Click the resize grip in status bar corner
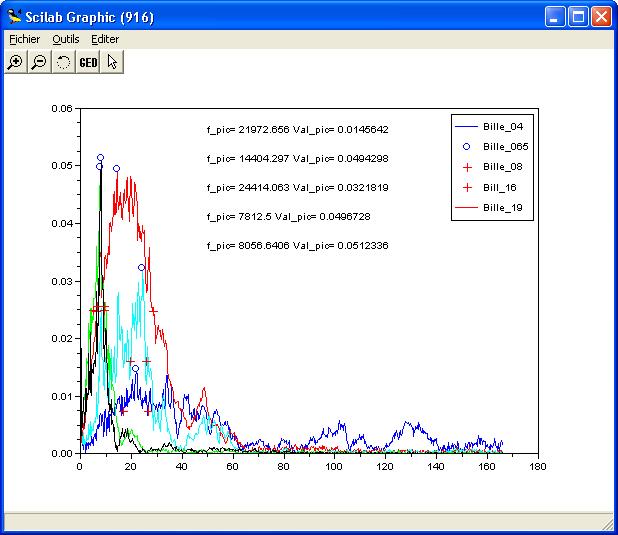 point(610,525)
